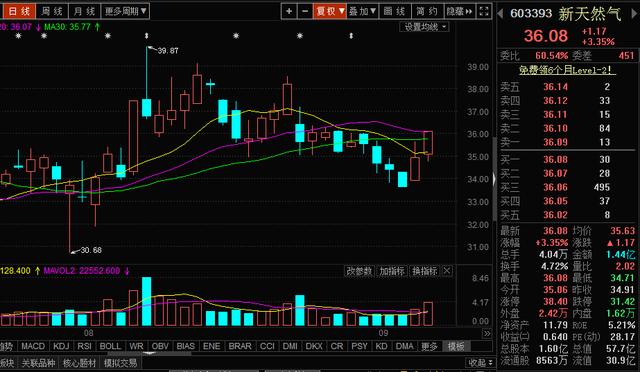Open the 免费领6个月Level-2 promo link
This screenshot has width=640, height=372.
click(567, 70)
